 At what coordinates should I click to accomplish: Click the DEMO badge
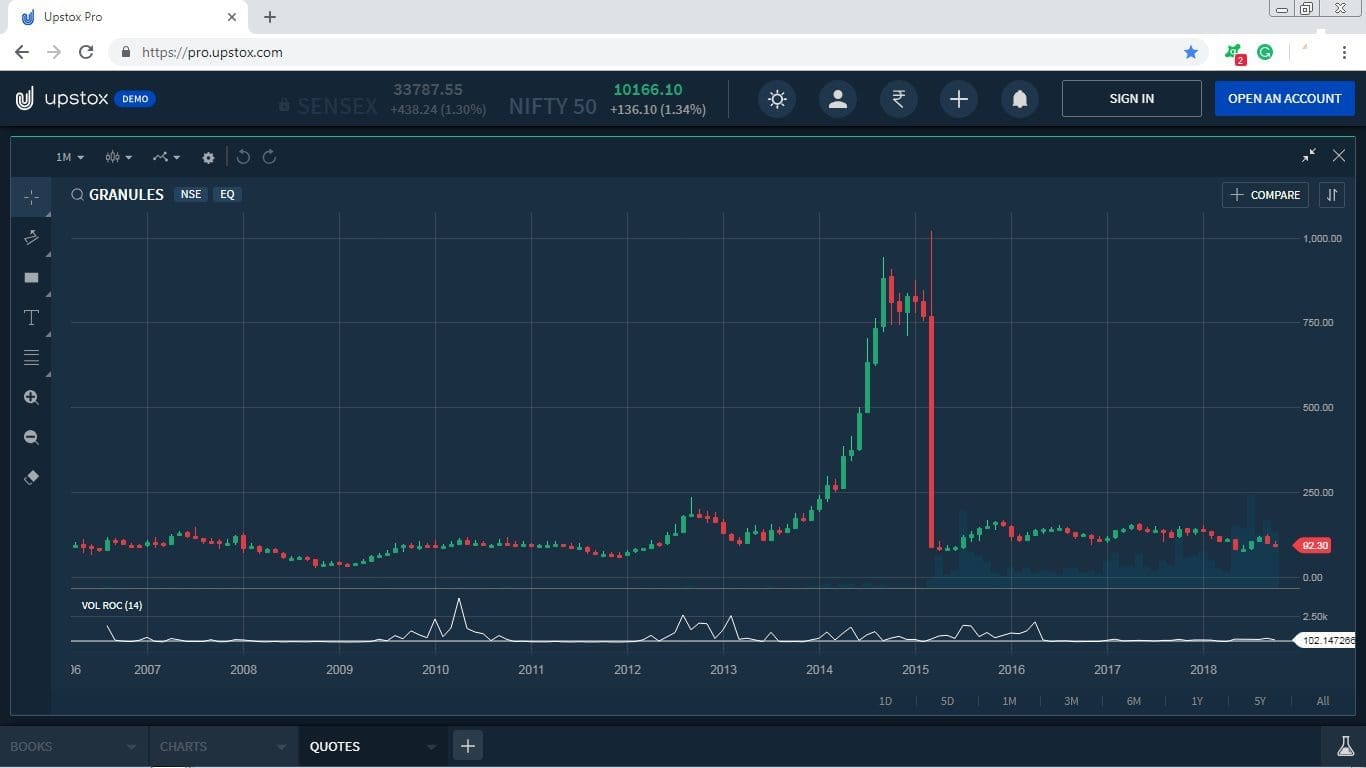point(135,99)
